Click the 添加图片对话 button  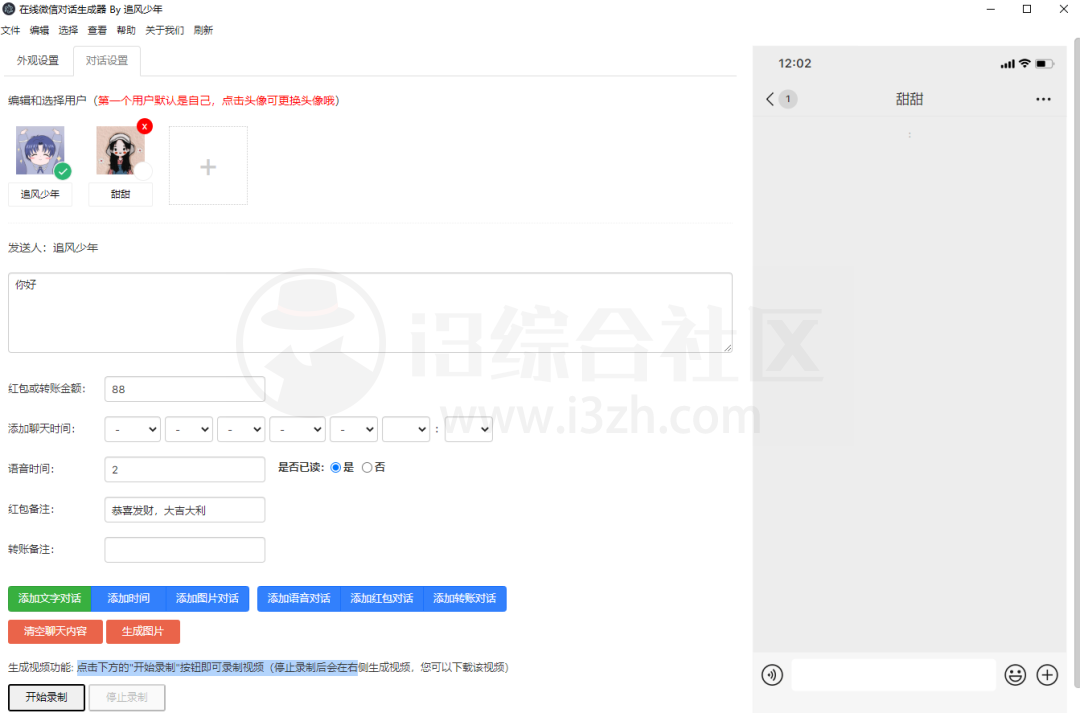pos(207,599)
